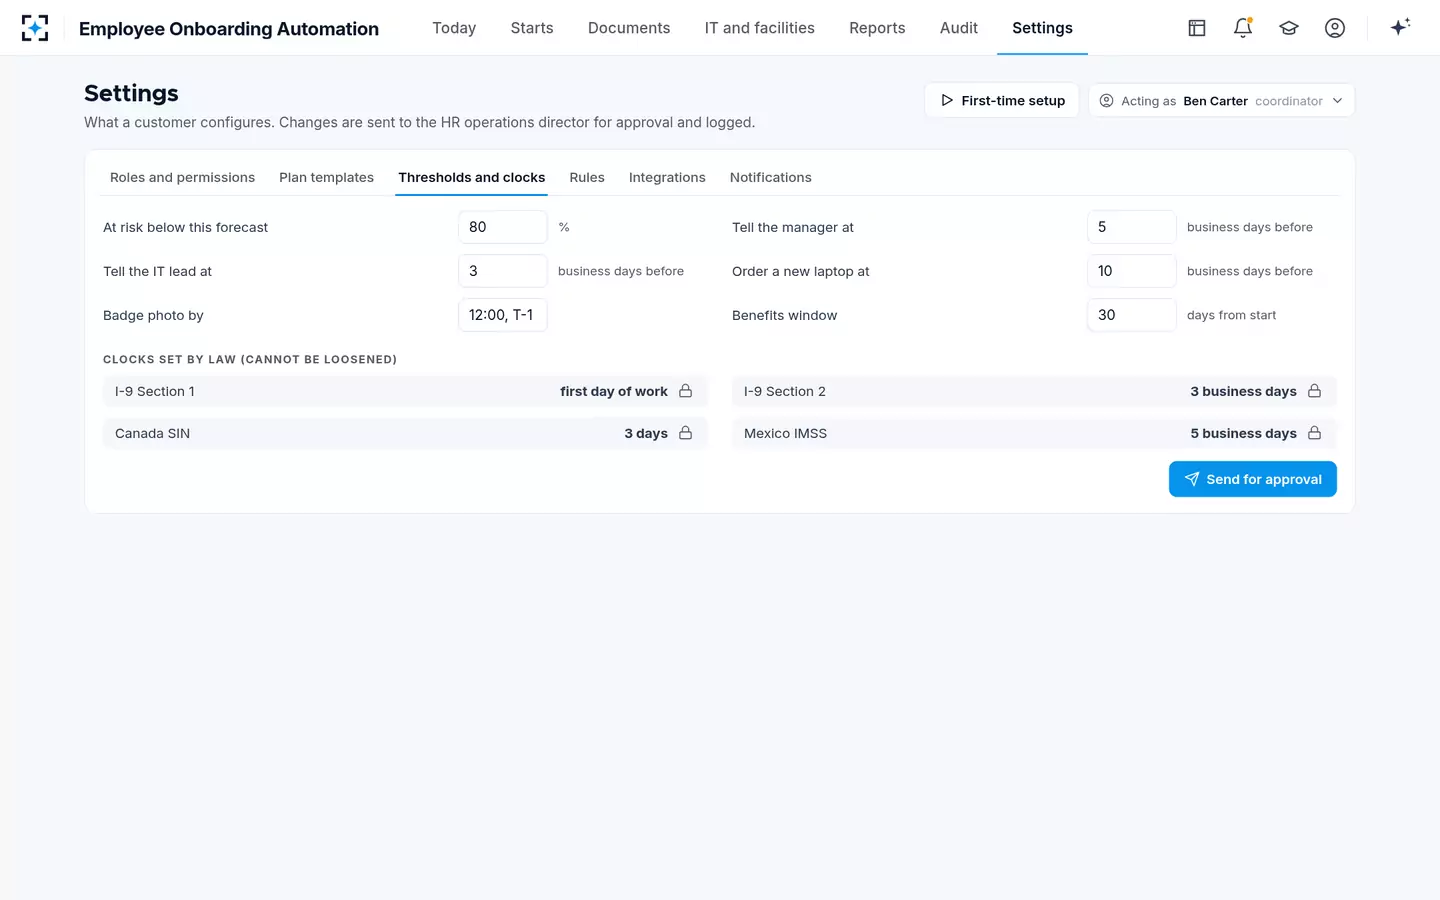Screen dimensions: 1440x900
Task: Click the lock icon for Mexico IMSS
Action: pyautogui.click(x=1315, y=433)
